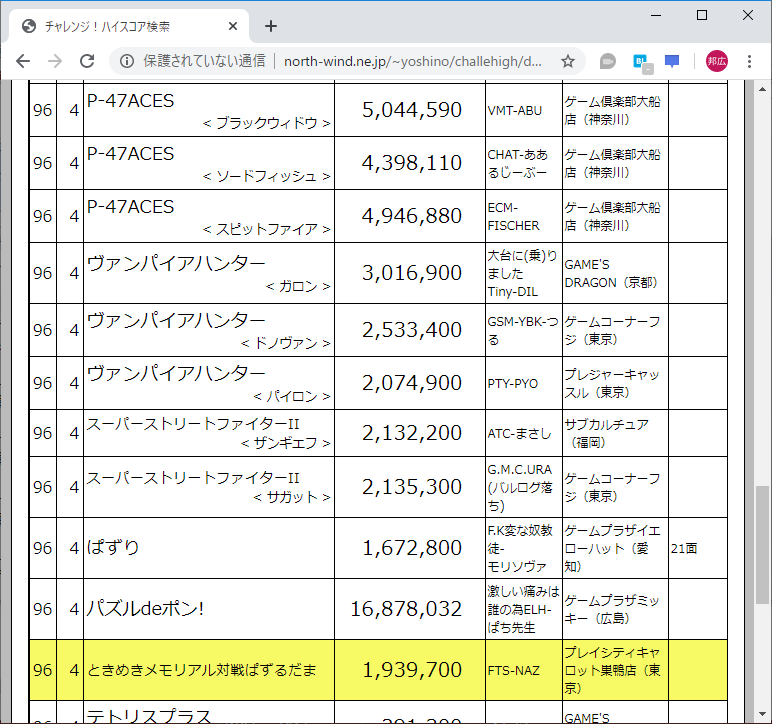The image size is (772, 724).
Task: Select ヴァンパイアハンター ガロン title cell
Action: click(x=209, y=273)
